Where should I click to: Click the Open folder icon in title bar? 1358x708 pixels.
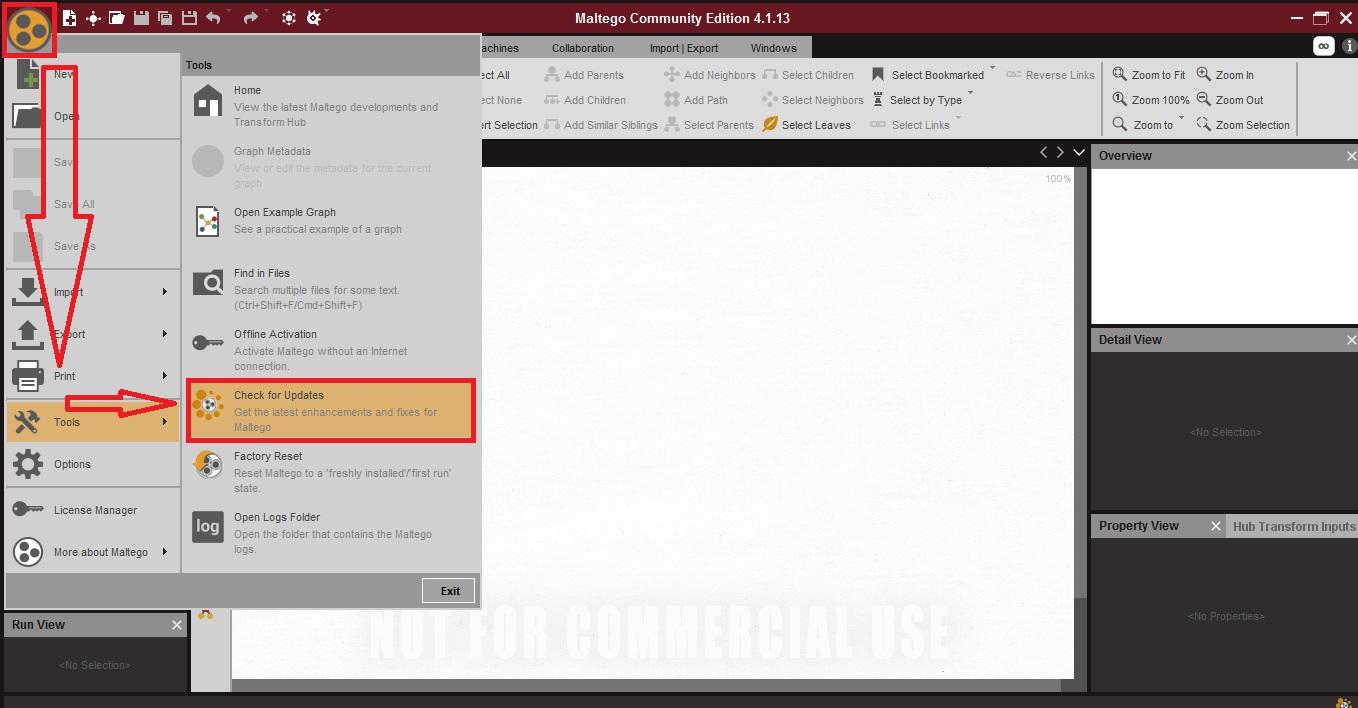click(x=116, y=18)
